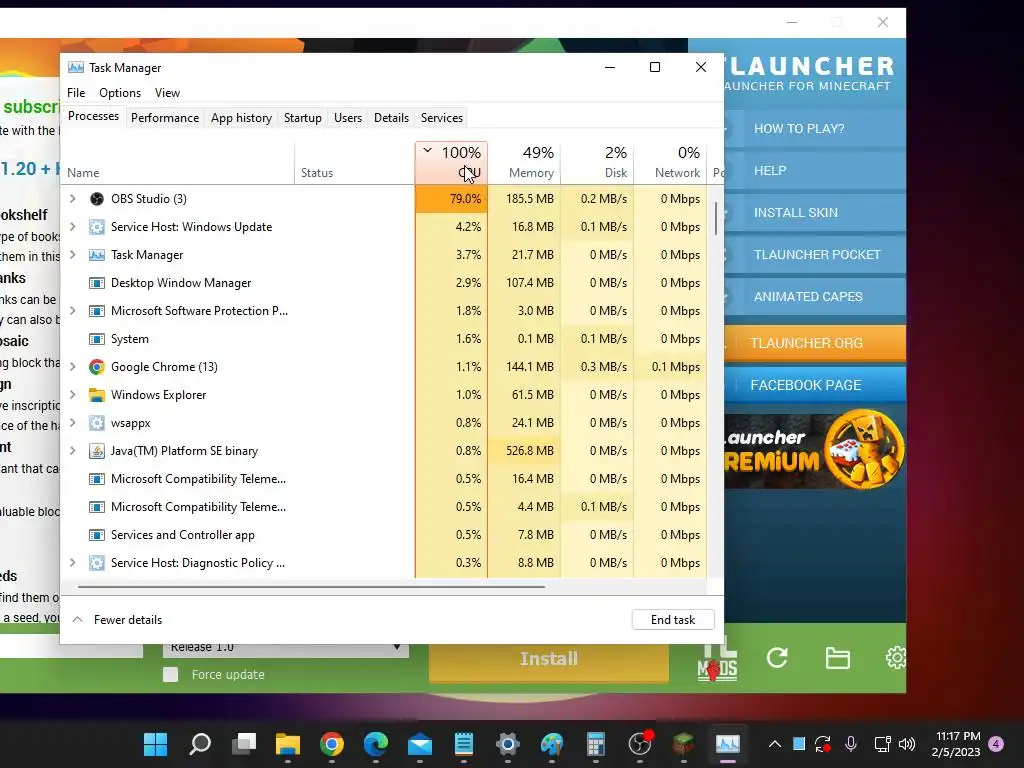Screen dimensions: 1024x768
Task: Open Task View on taskbar
Action: point(244,744)
